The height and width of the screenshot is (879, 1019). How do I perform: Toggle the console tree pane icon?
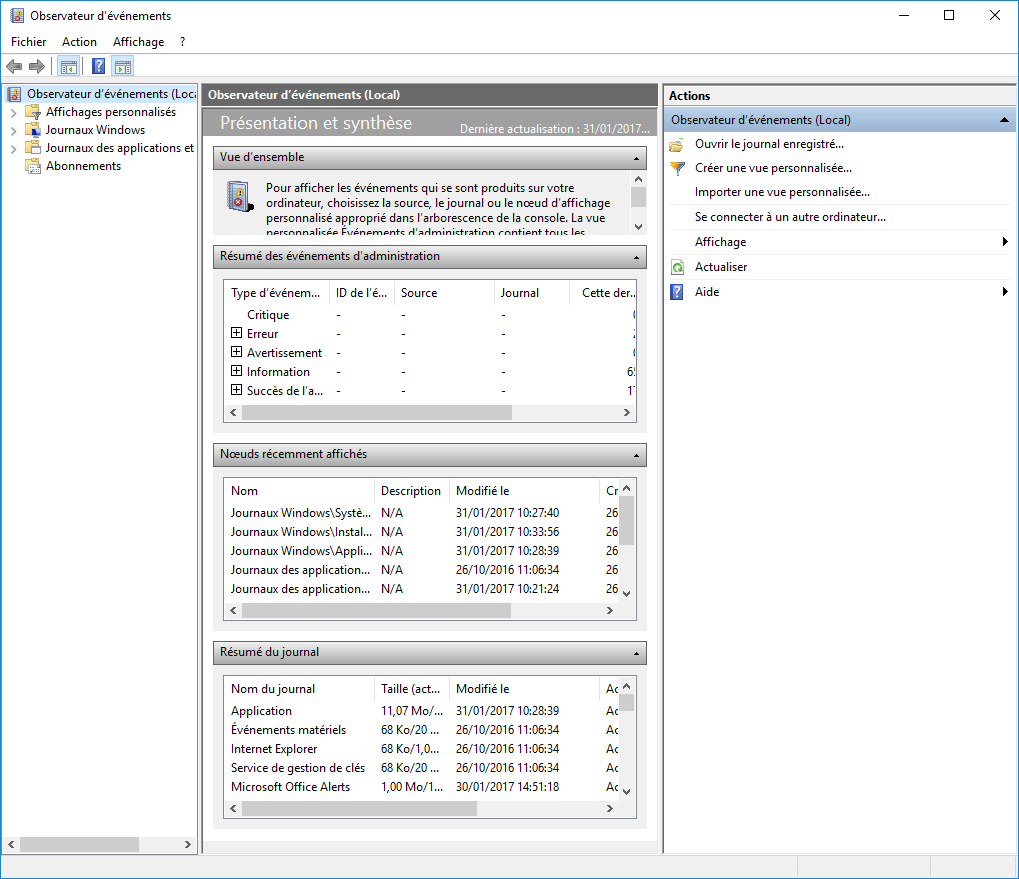68,67
